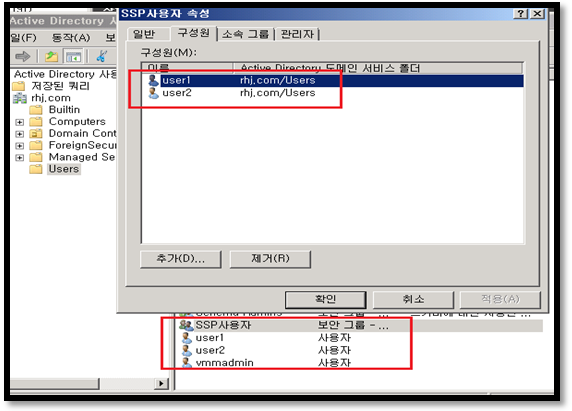Click the help question mark button in dialog
This screenshot has height=411, width=572.
pos(521,14)
